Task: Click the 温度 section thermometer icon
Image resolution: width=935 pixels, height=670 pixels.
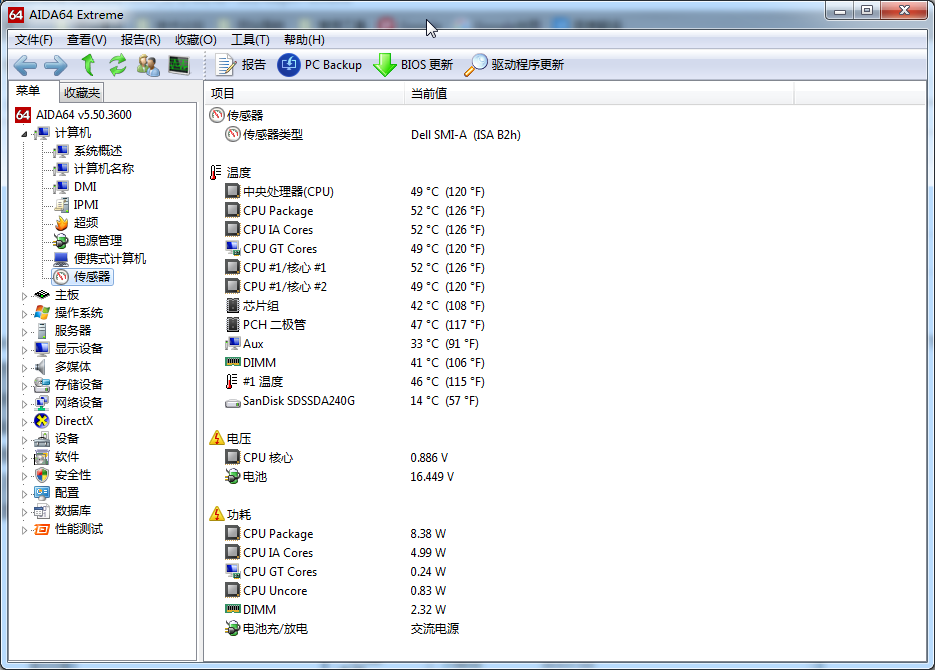Action: (x=215, y=172)
